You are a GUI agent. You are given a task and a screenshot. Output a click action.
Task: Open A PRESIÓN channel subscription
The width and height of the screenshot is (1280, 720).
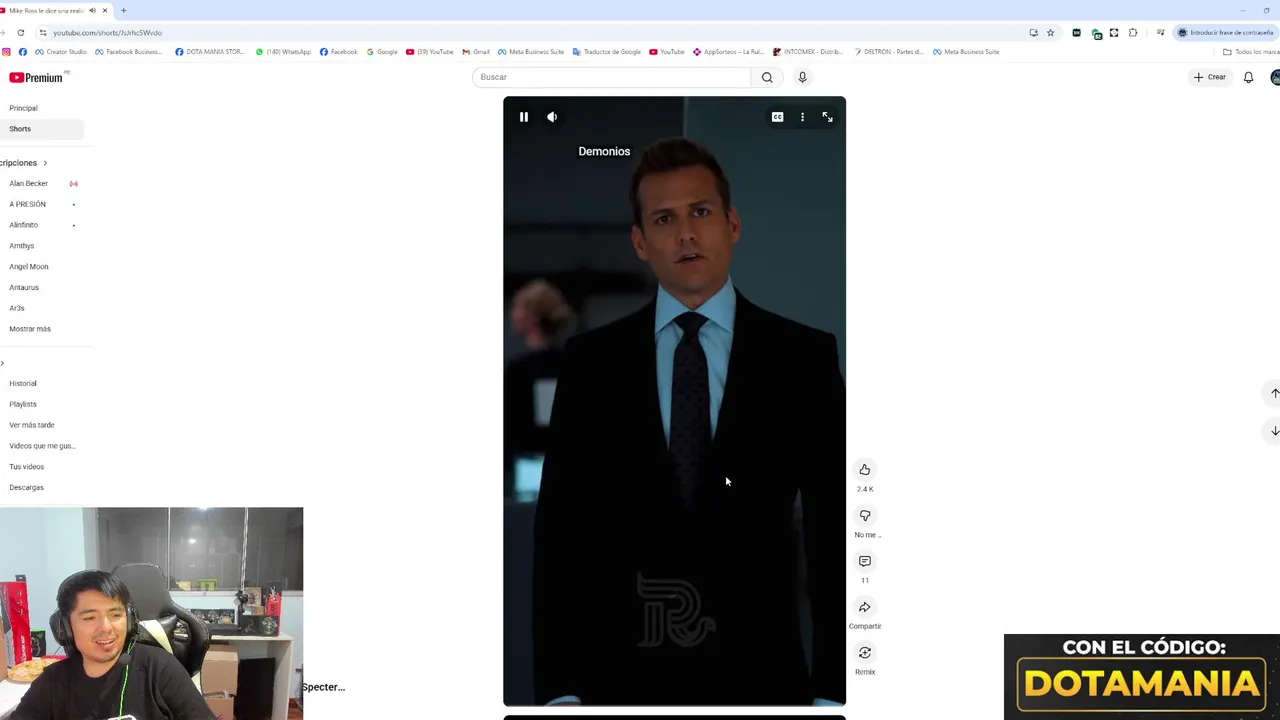pos(27,204)
